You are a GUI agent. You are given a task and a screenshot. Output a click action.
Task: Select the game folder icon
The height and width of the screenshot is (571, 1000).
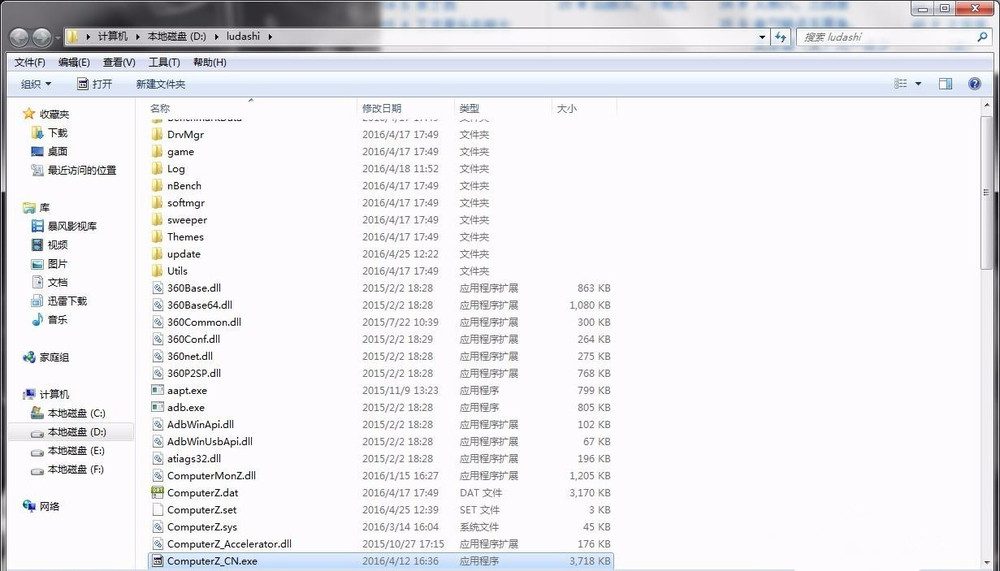[x=158, y=151]
